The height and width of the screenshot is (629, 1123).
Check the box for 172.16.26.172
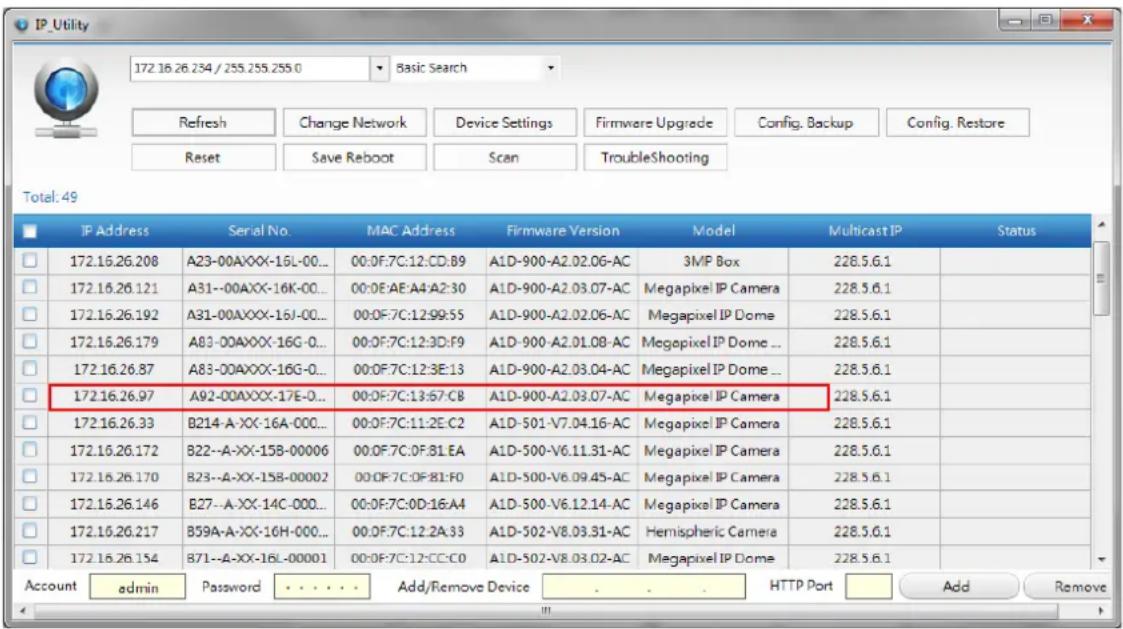[30, 450]
